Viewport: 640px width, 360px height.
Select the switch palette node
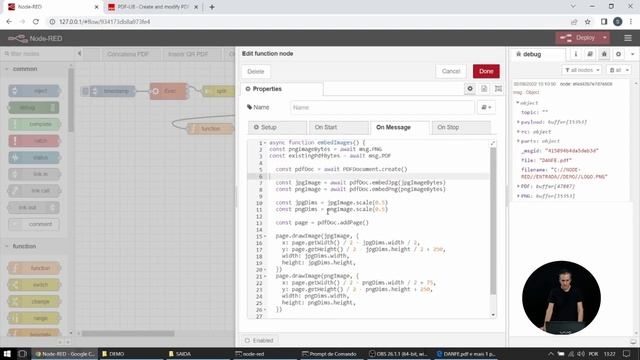(34, 285)
